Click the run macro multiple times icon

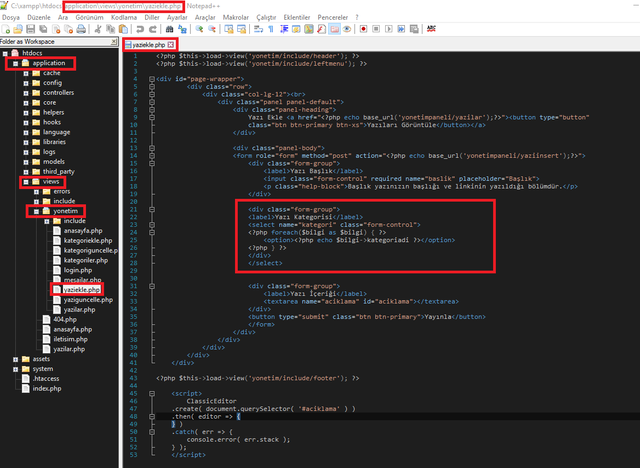pyautogui.click(x=401, y=29)
